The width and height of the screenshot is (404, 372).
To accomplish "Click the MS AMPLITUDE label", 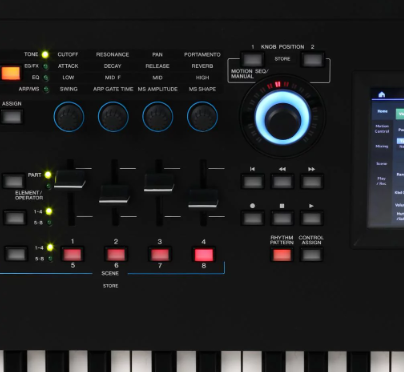I will click(158, 89).
